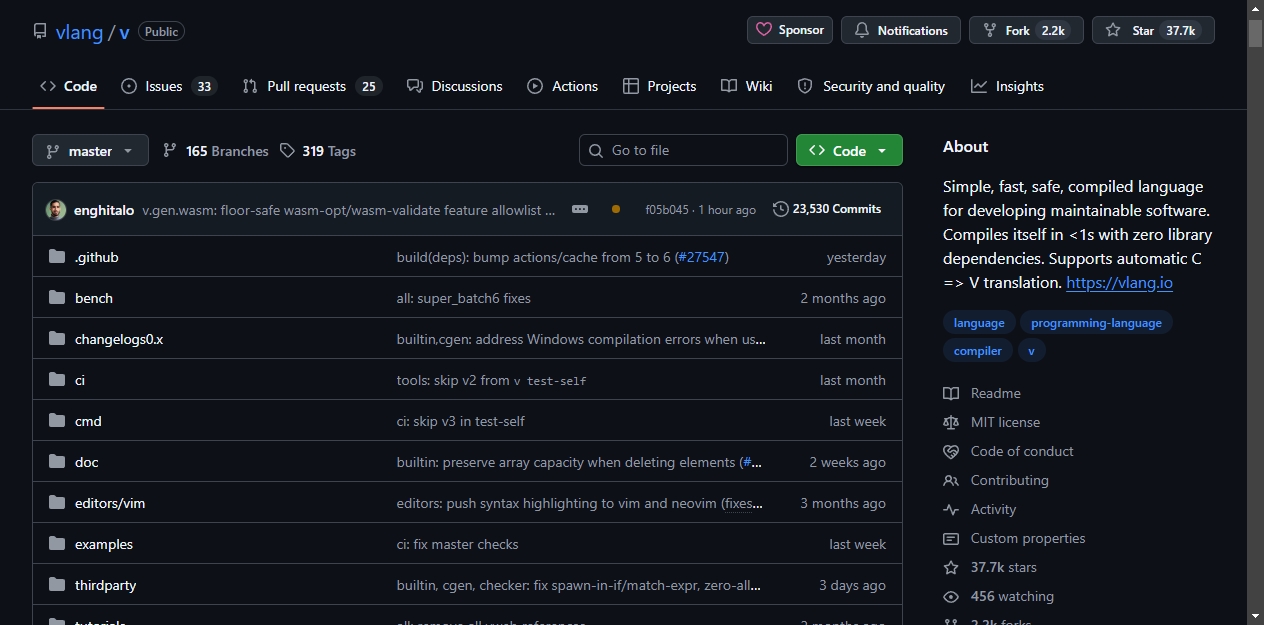Click commit message 'ci: fix master checks'
Image resolution: width=1264 pixels, height=625 pixels.
pos(458,544)
